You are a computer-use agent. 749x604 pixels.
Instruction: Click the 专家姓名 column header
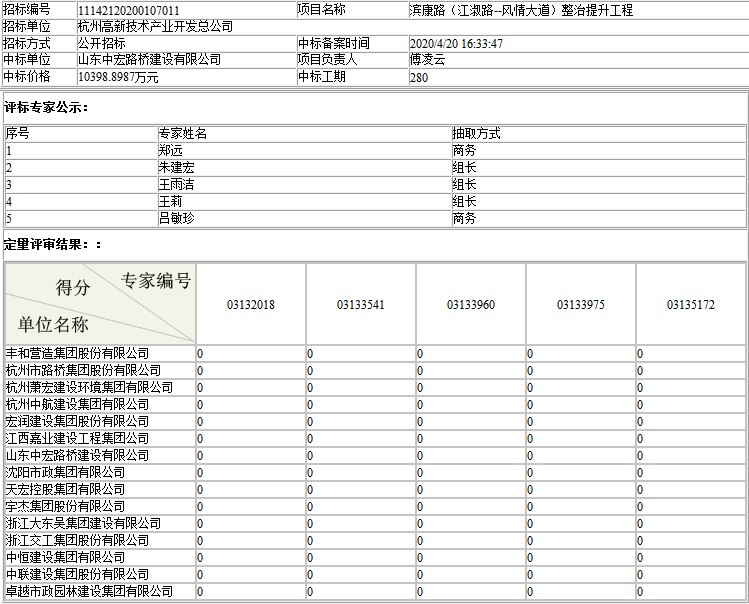[x=182, y=133]
